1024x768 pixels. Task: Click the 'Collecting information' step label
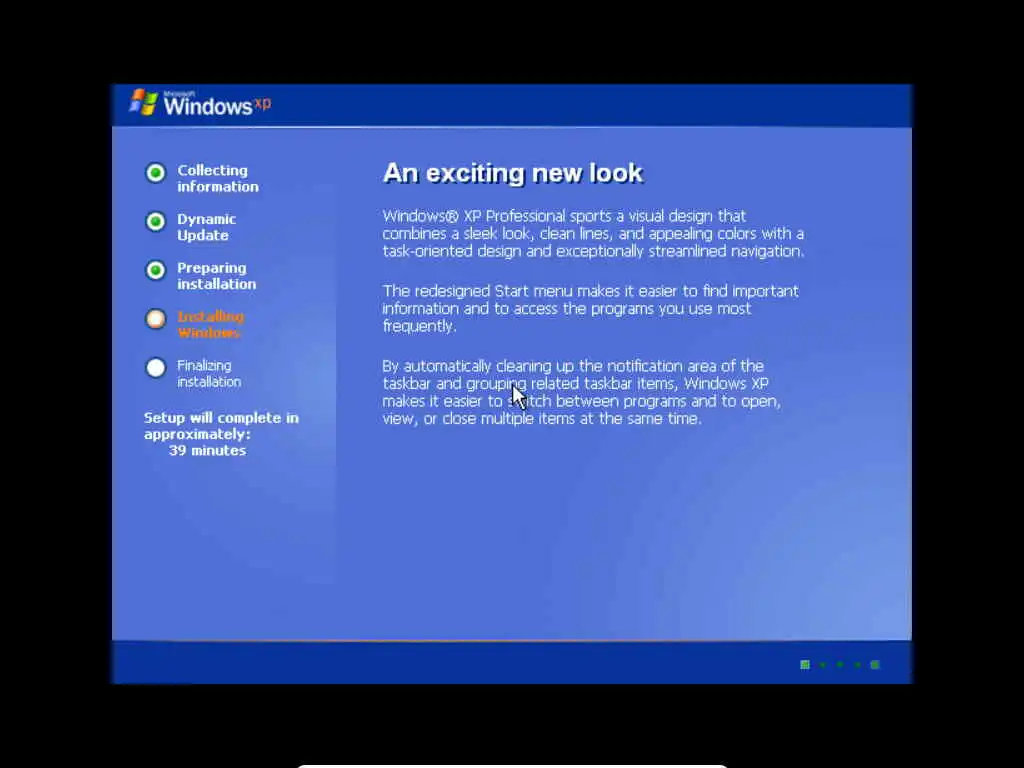click(218, 178)
